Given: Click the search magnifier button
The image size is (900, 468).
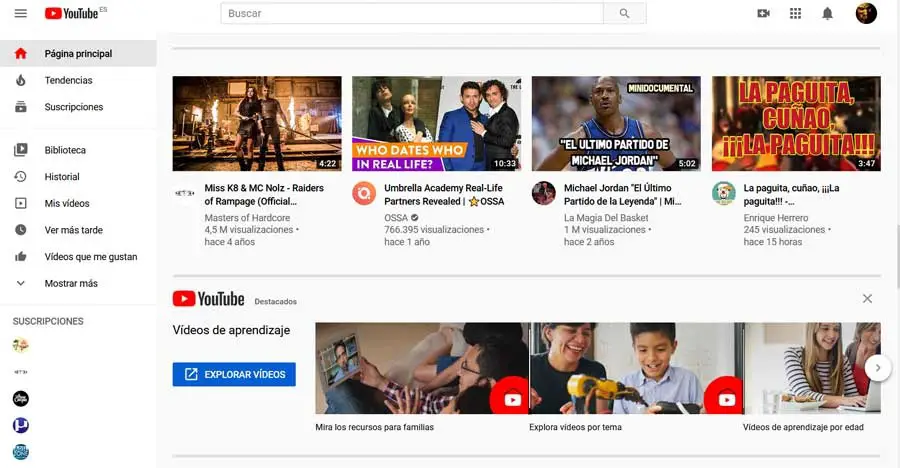Looking at the screenshot, I should pyautogui.click(x=624, y=13).
